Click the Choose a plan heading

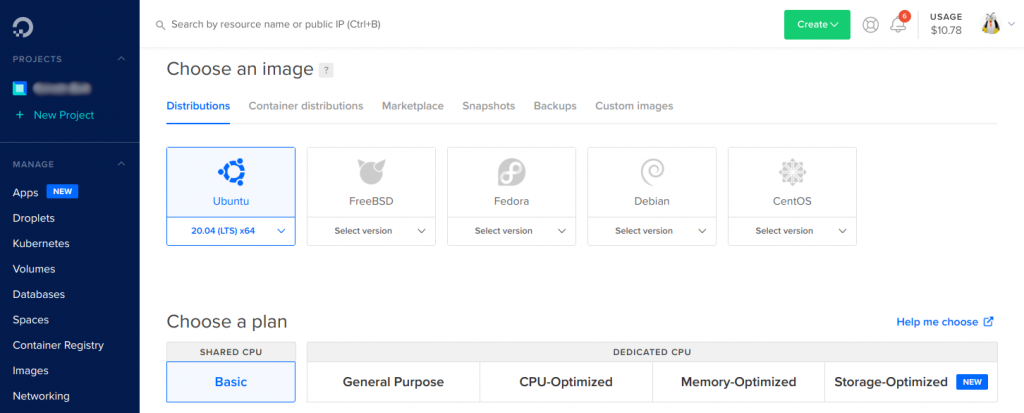(227, 322)
